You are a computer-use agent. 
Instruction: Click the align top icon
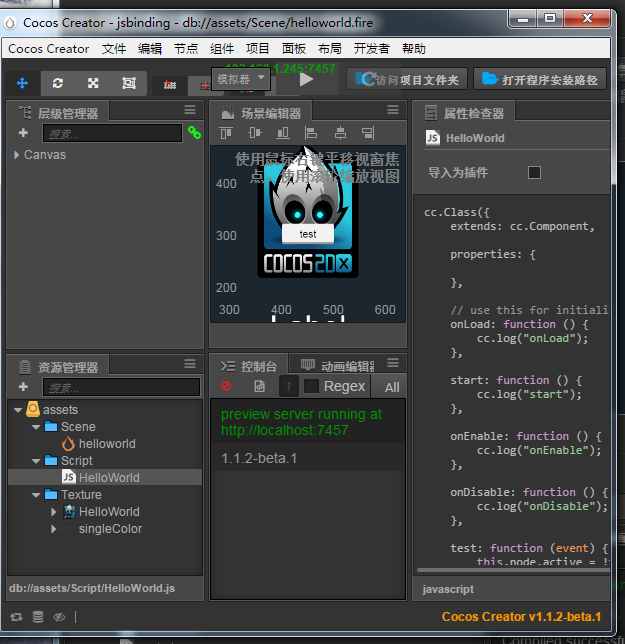(226, 133)
